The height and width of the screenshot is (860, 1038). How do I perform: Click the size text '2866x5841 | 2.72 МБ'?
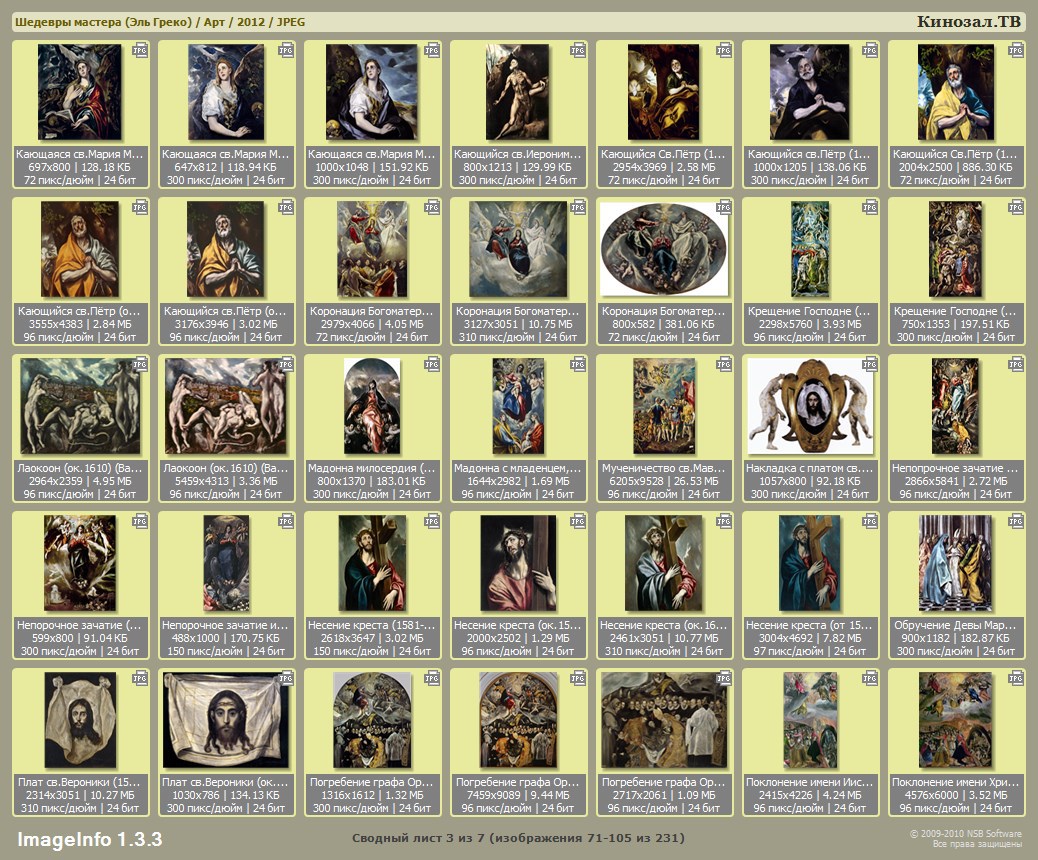tap(956, 481)
